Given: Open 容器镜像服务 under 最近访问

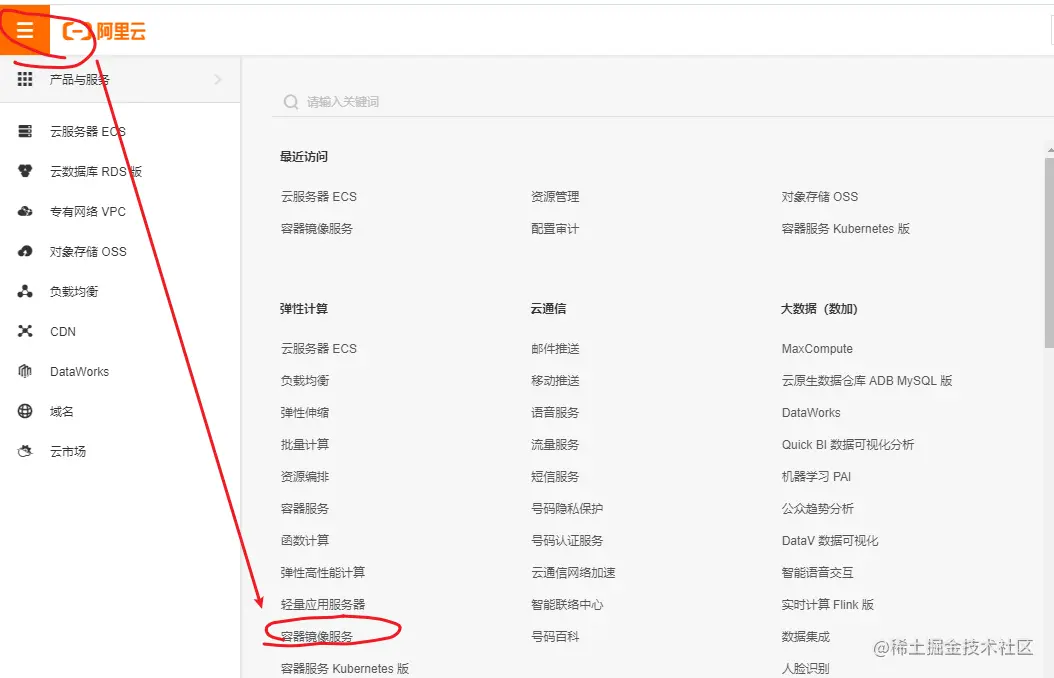Looking at the screenshot, I should click(317, 228).
